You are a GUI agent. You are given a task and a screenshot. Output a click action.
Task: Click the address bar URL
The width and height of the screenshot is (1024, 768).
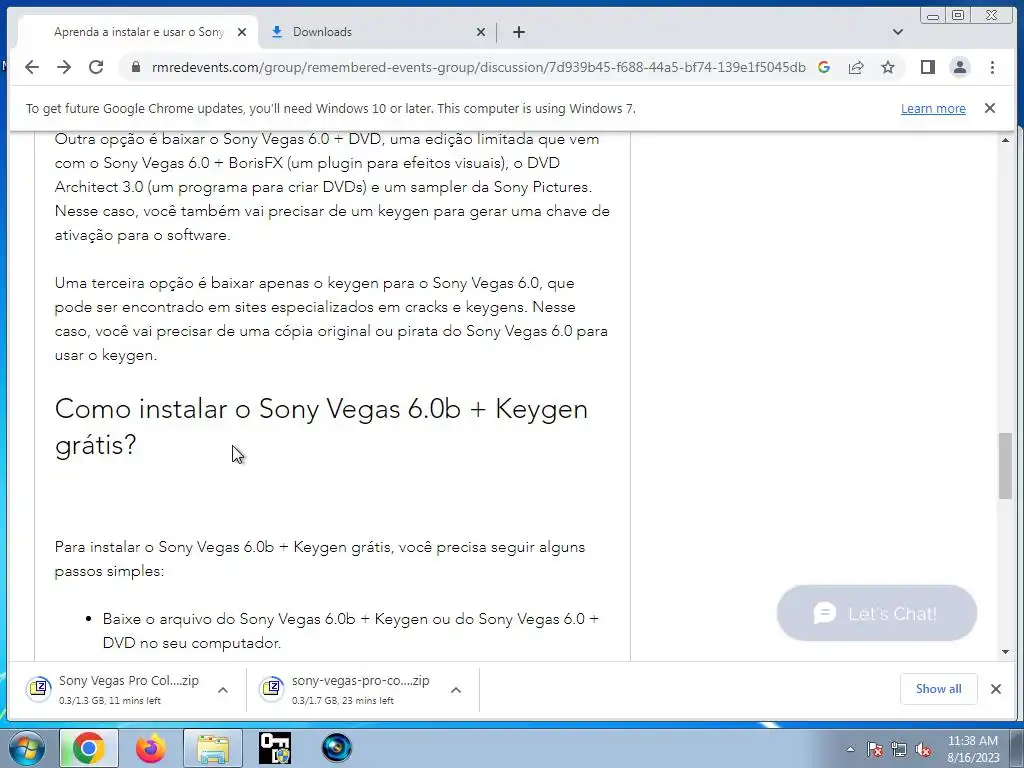click(479, 67)
